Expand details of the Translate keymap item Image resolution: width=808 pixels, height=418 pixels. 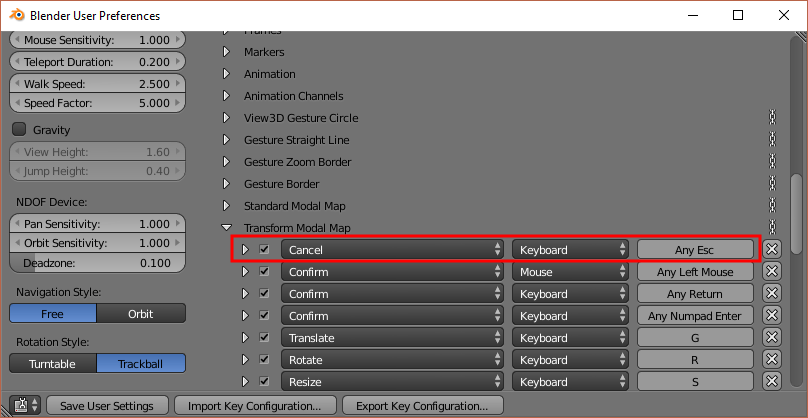tap(245, 338)
